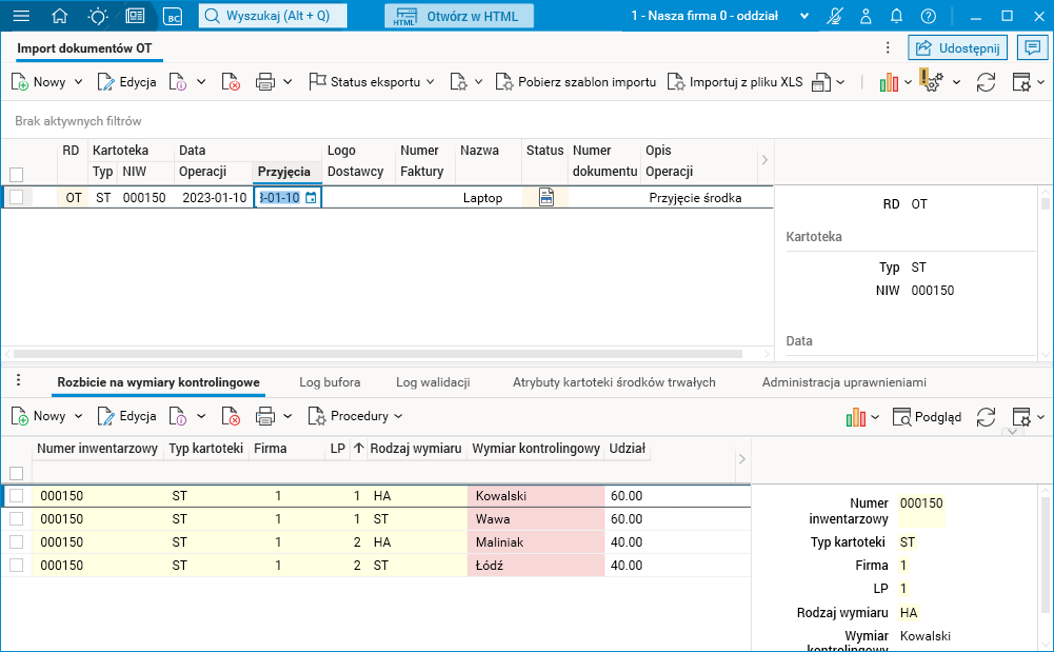Go to the home screen icon
Screen dimensions: 1054x652
[x=60, y=16]
